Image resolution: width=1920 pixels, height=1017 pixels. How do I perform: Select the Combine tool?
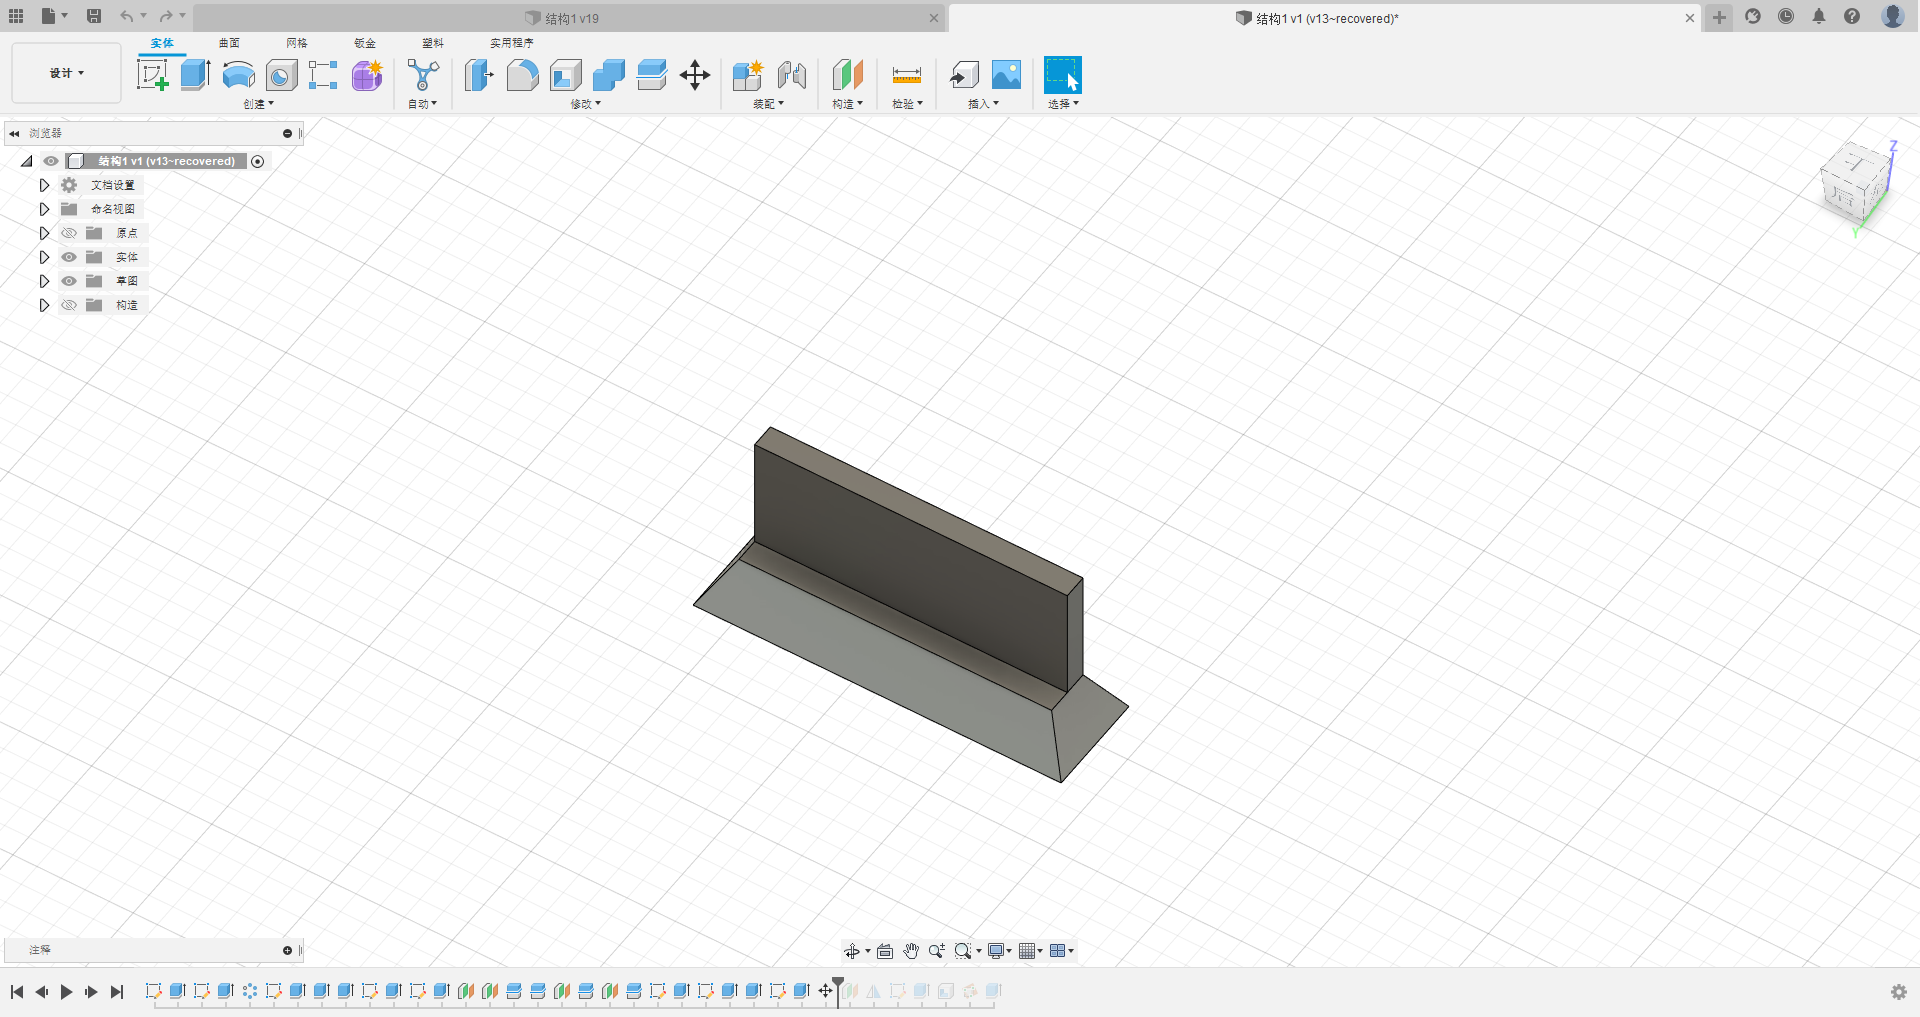point(608,75)
